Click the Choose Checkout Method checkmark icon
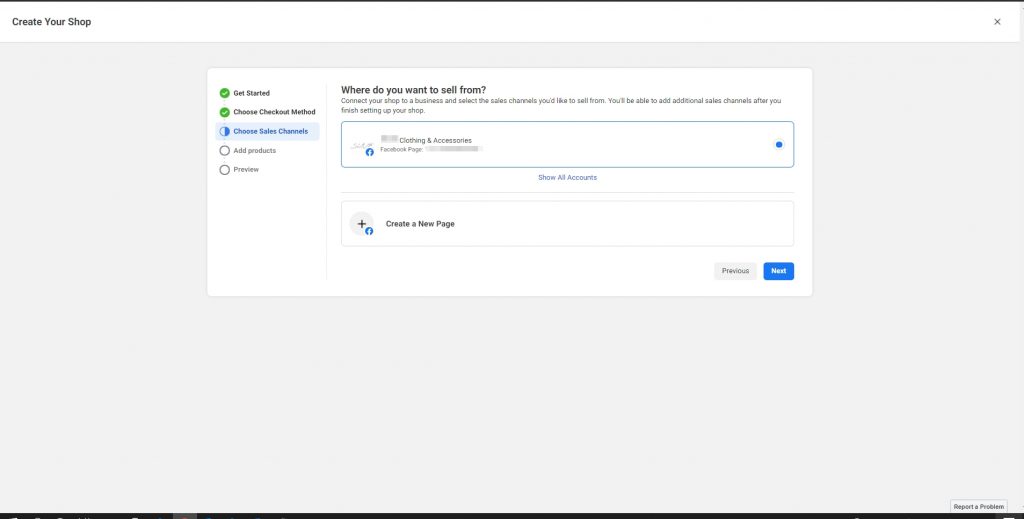This screenshot has width=1024, height=519. point(225,112)
